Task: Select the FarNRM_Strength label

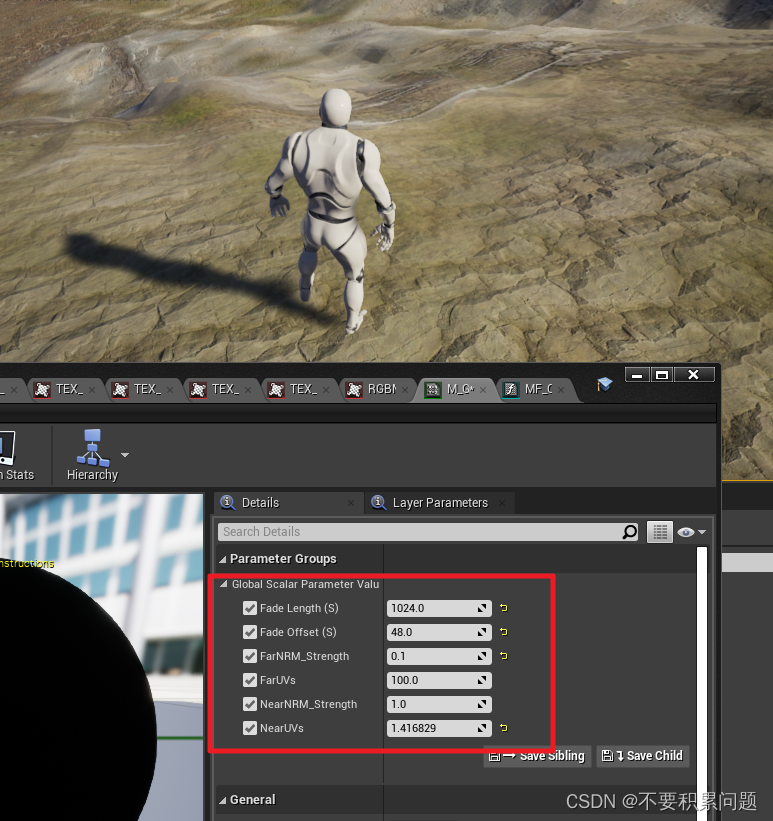Action: click(x=304, y=657)
